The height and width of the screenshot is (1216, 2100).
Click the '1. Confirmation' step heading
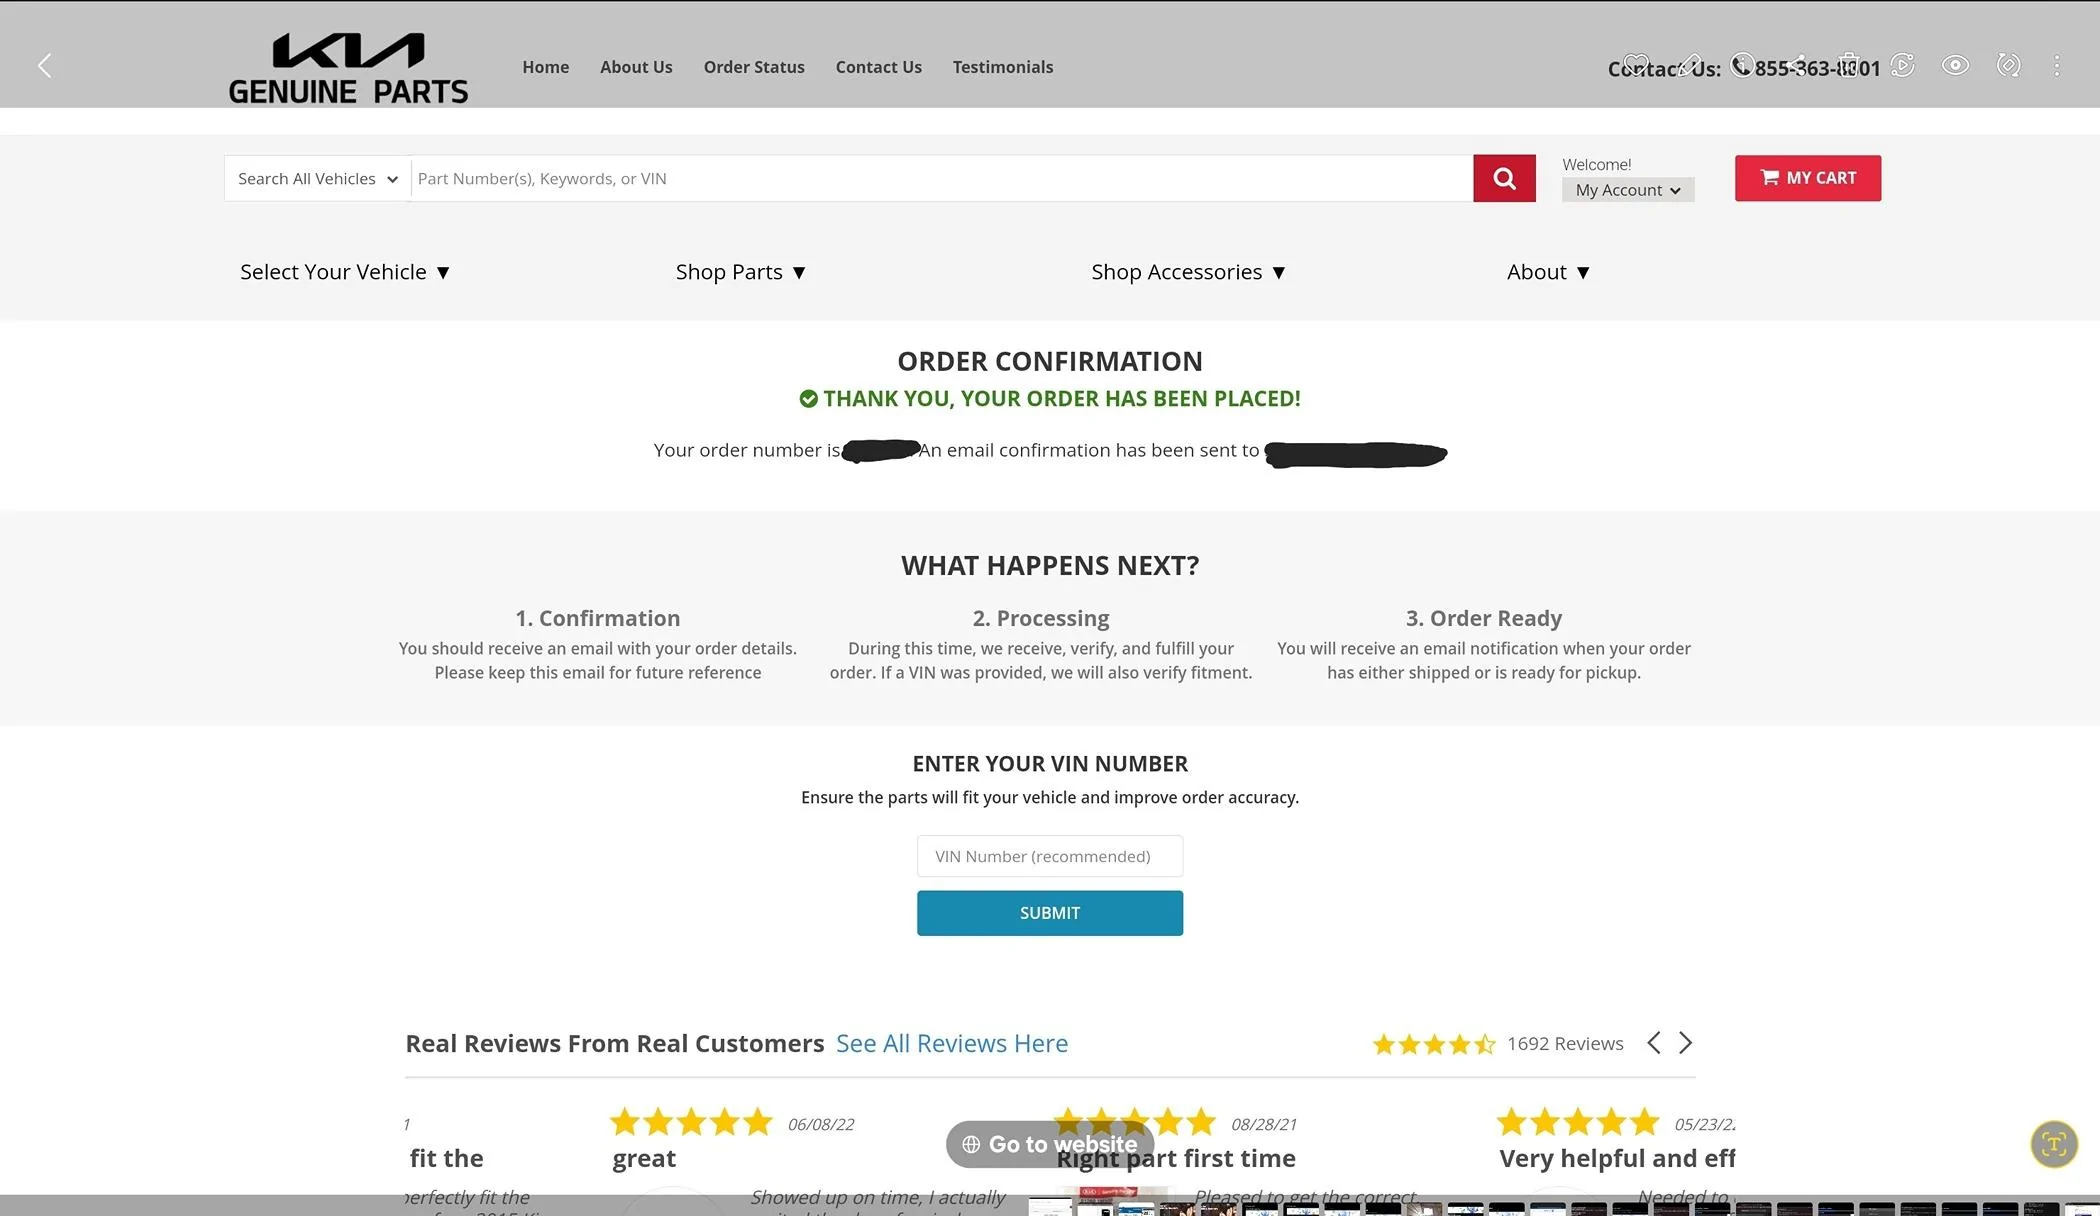[x=597, y=618]
